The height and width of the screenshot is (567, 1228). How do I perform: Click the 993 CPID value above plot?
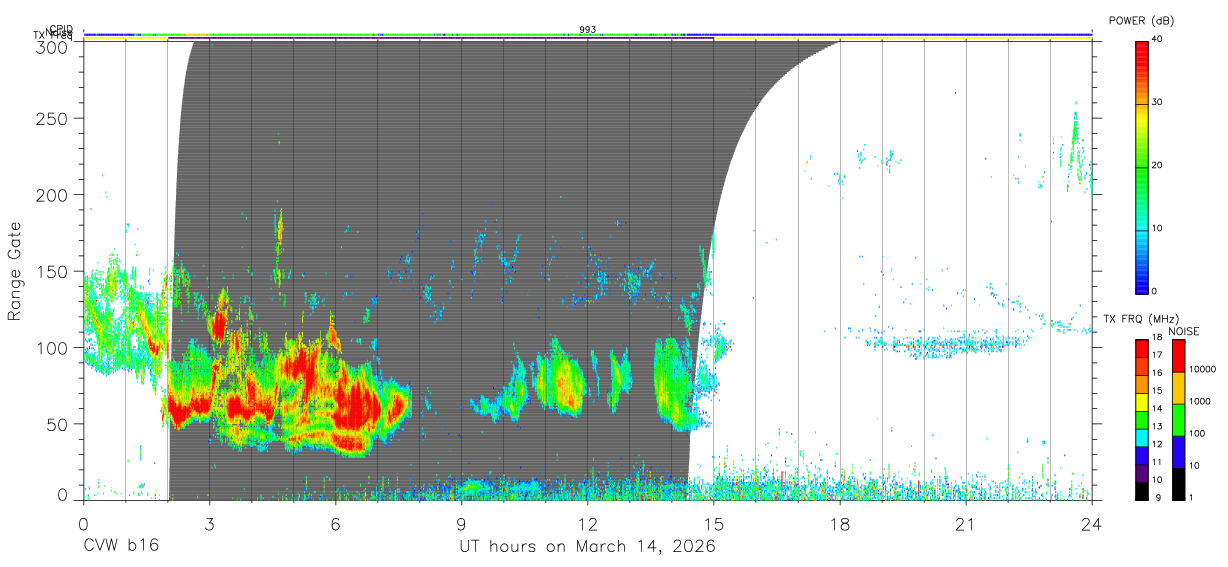coord(588,30)
